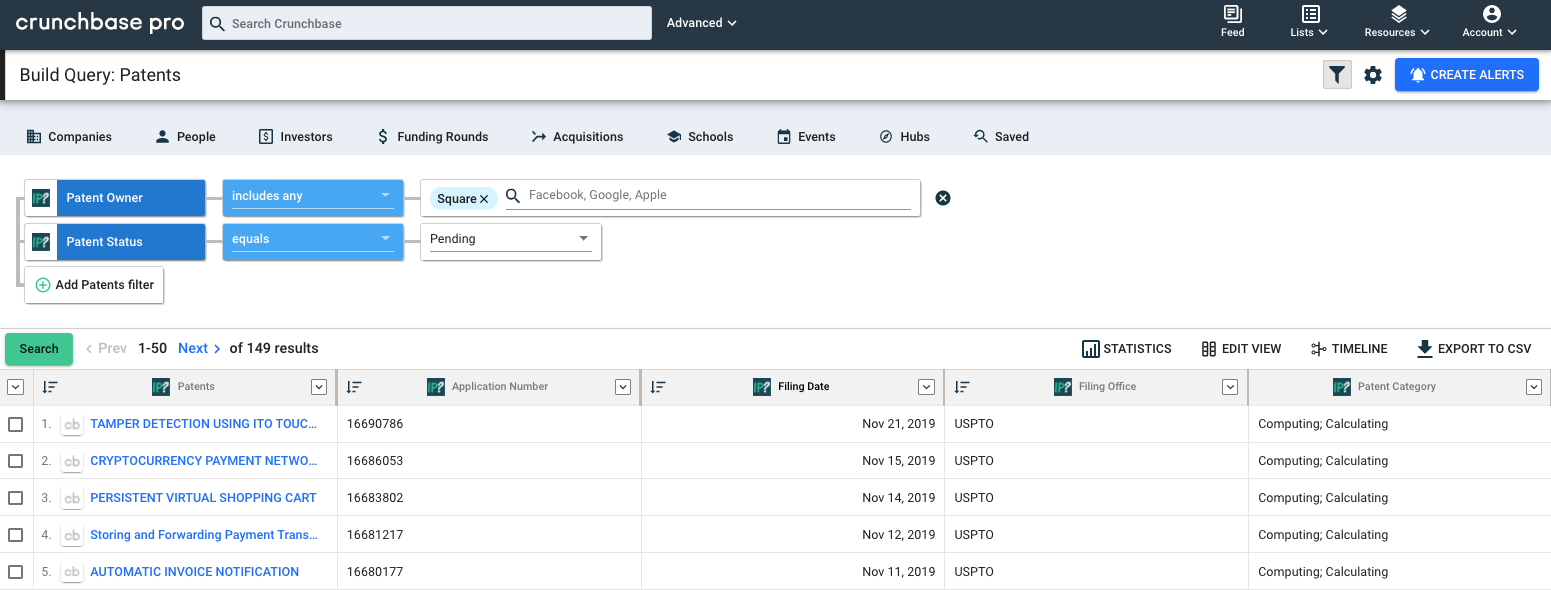Check the row 1 TAMPER DETECTION checkbox
Viewport: 1551px width, 590px height.
15,424
